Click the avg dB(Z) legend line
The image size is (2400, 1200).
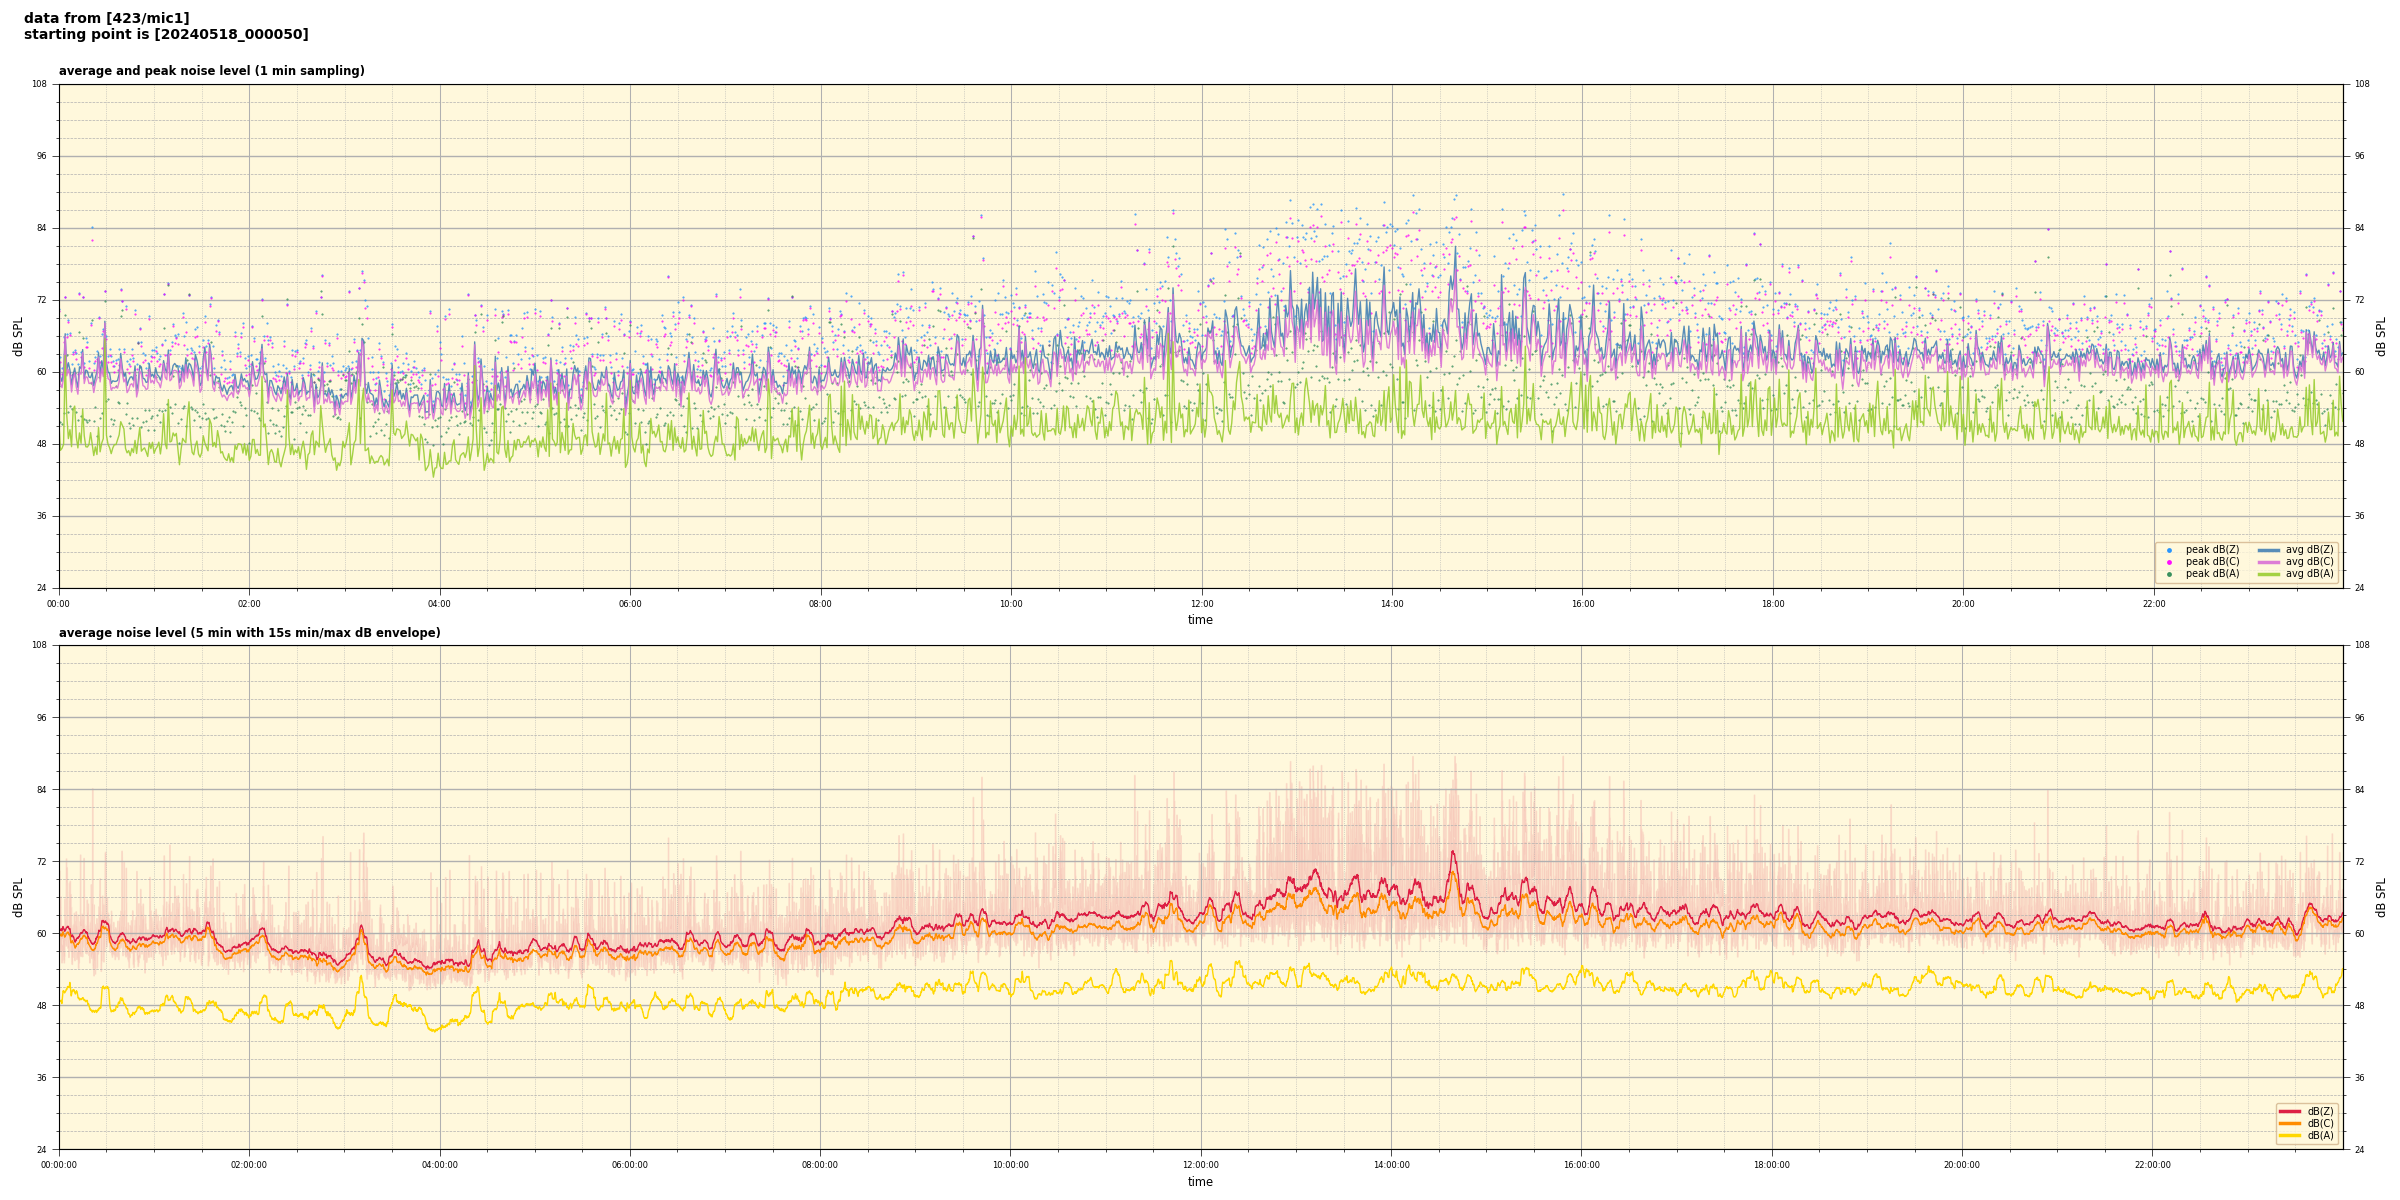click(x=2269, y=550)
